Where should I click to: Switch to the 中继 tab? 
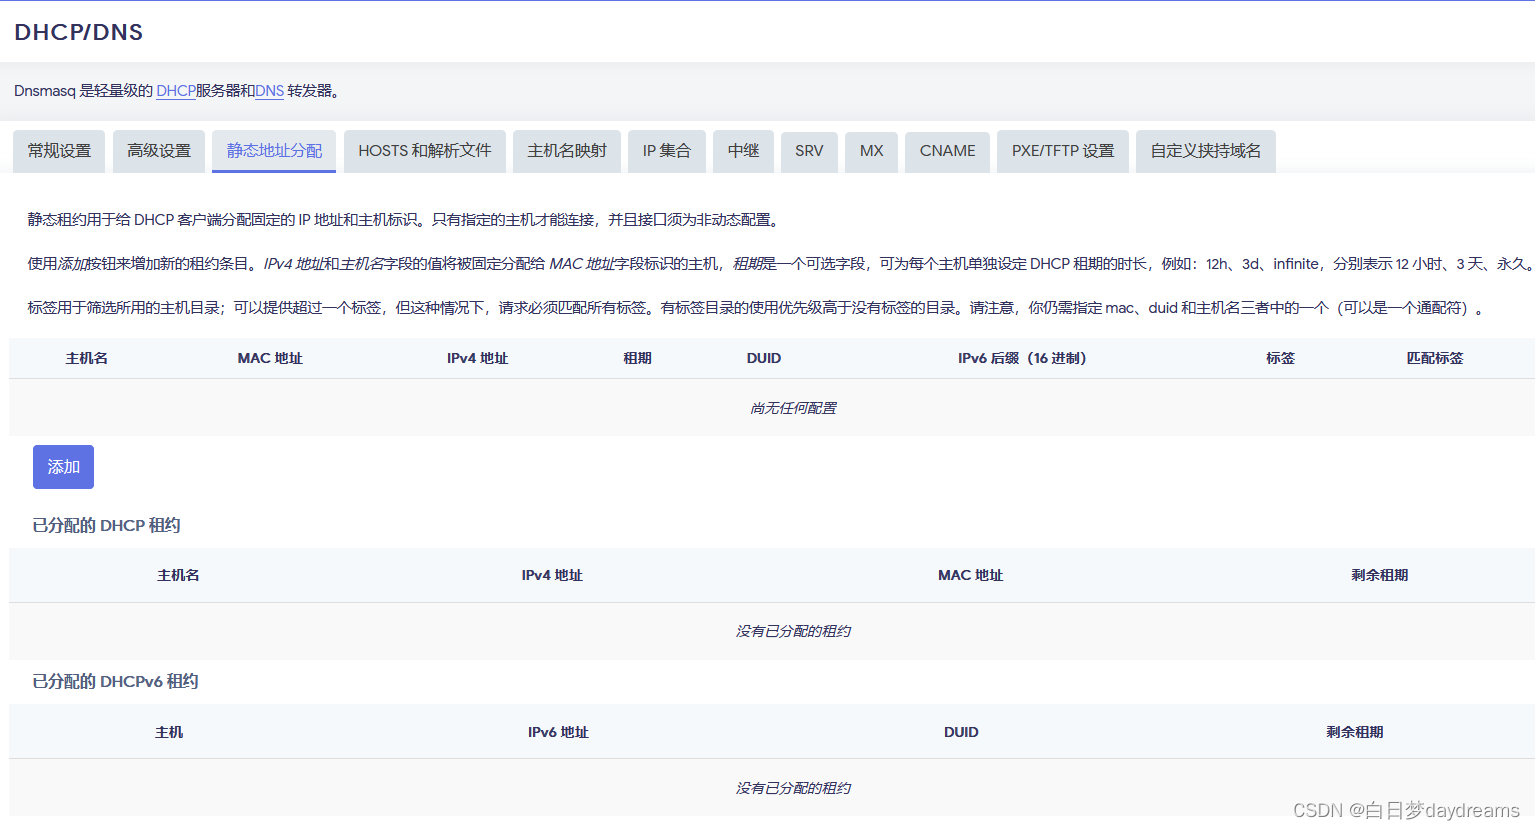pos(743,151)
